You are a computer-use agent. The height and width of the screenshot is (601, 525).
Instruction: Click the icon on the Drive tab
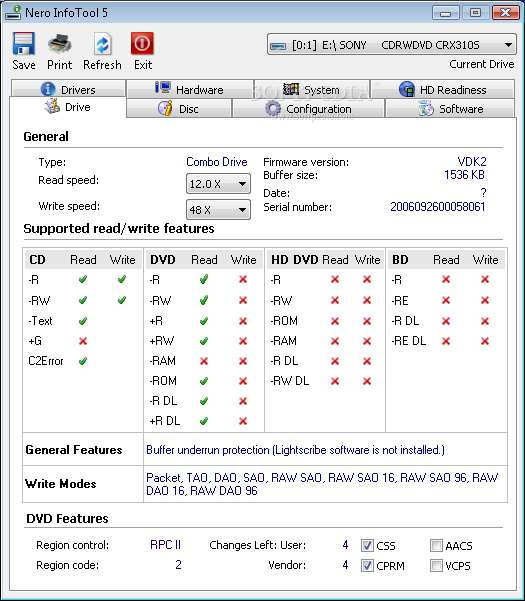(52, 106)
